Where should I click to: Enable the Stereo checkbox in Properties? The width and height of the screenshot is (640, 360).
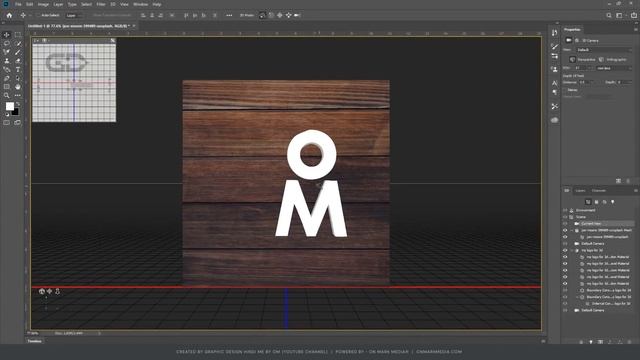[565, 90]
